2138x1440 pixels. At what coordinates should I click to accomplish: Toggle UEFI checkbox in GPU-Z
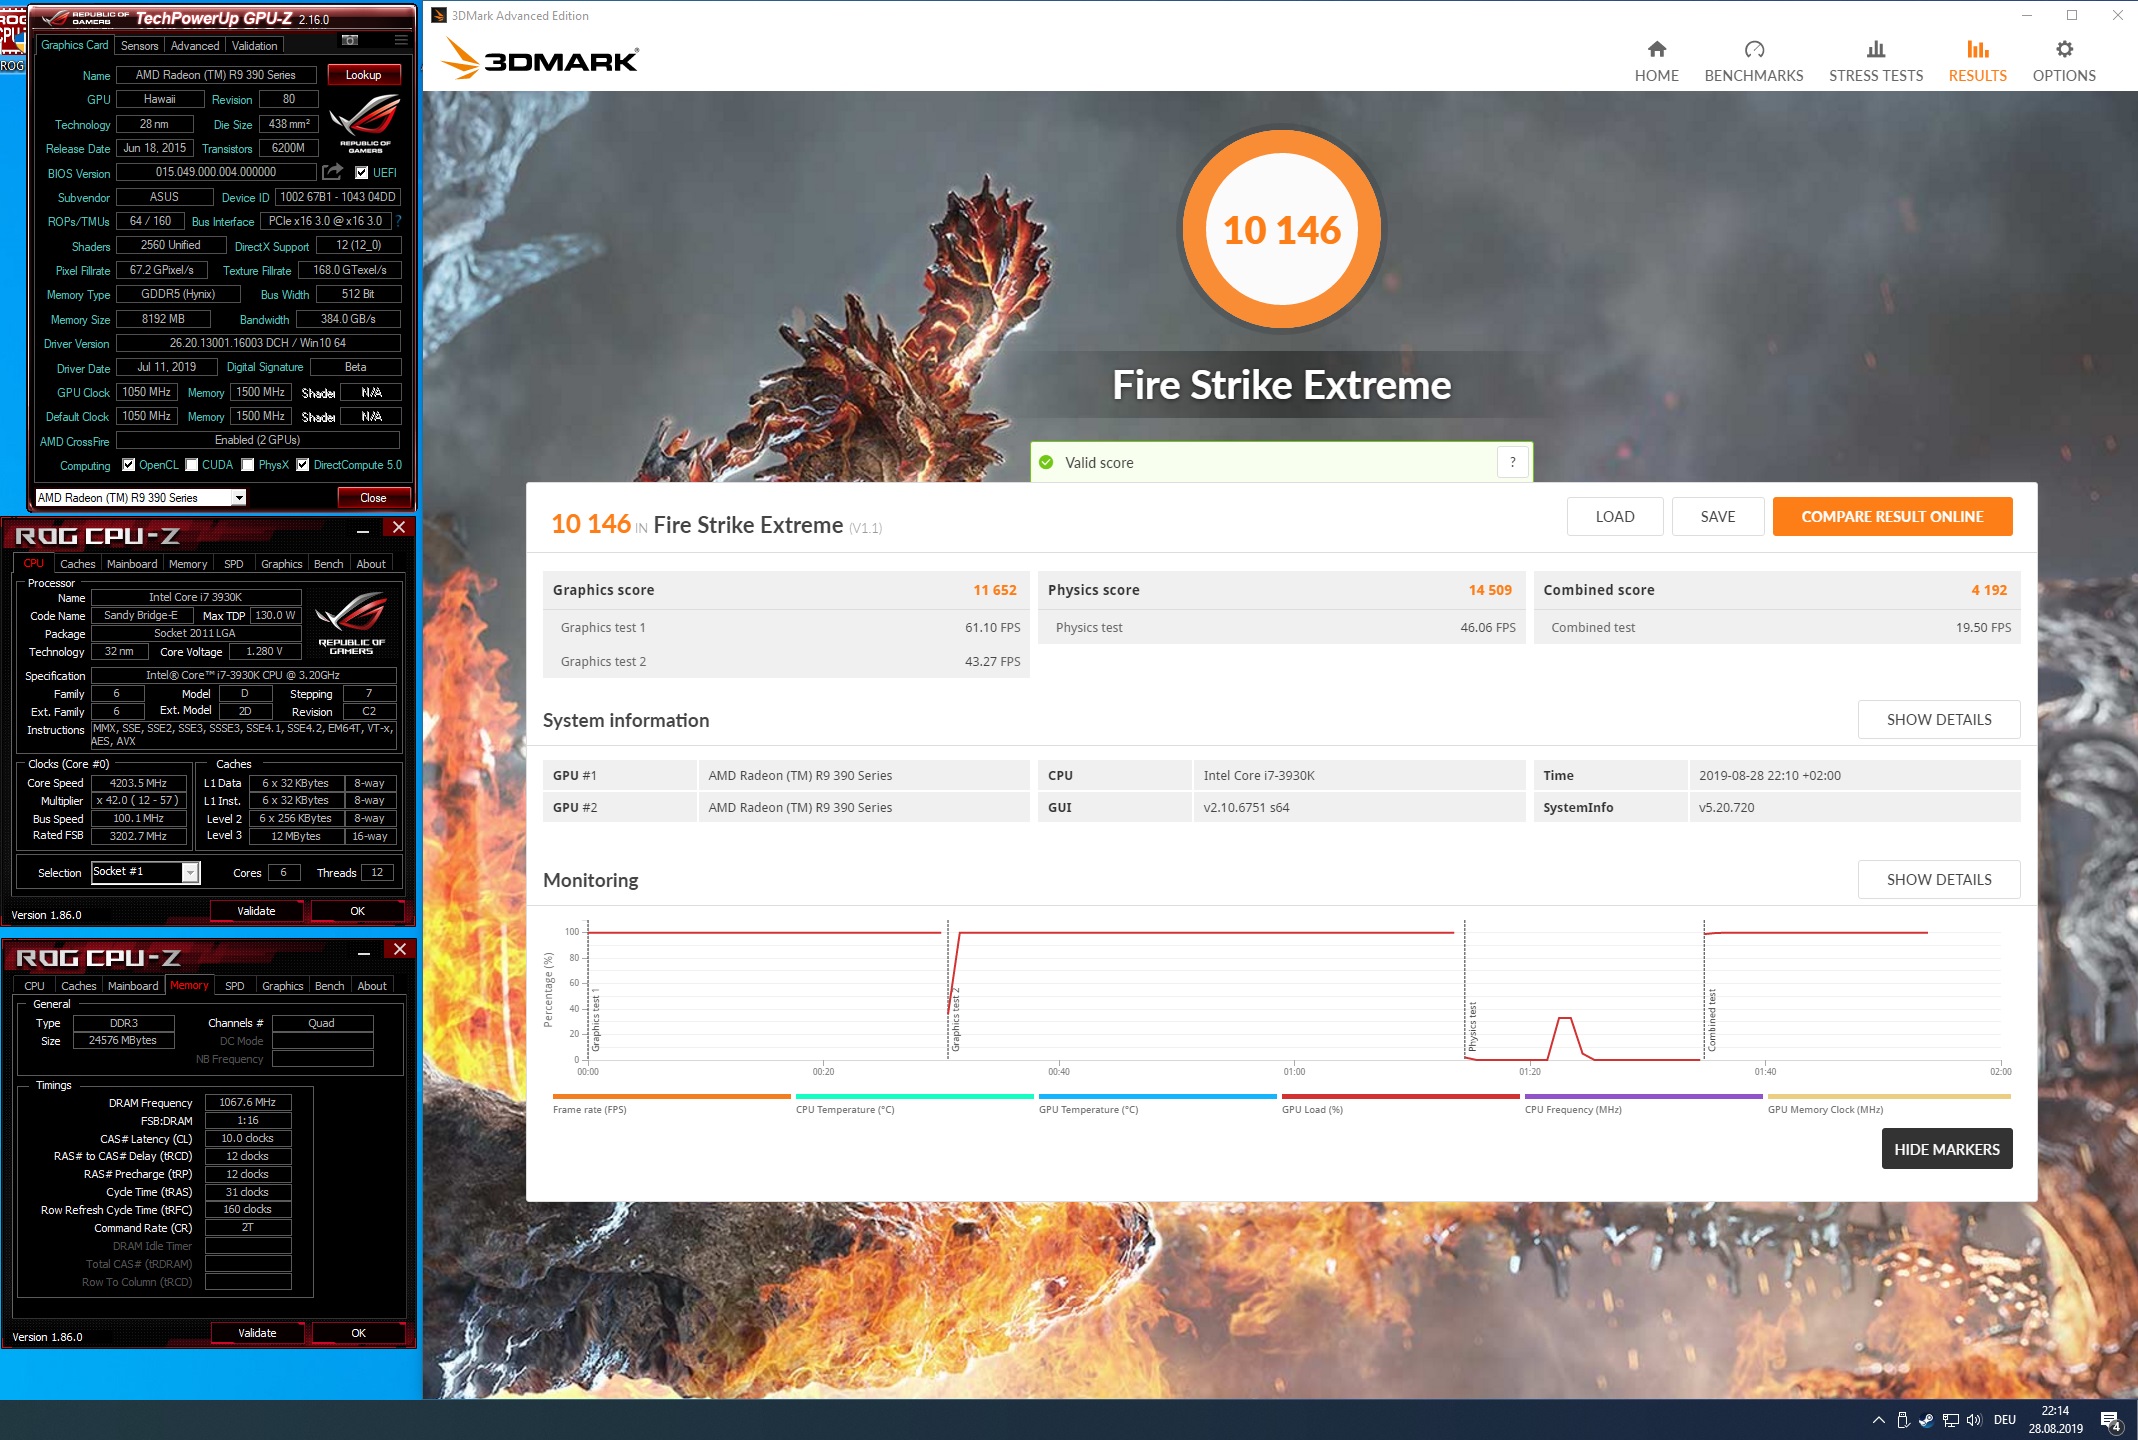coord(362,172)
